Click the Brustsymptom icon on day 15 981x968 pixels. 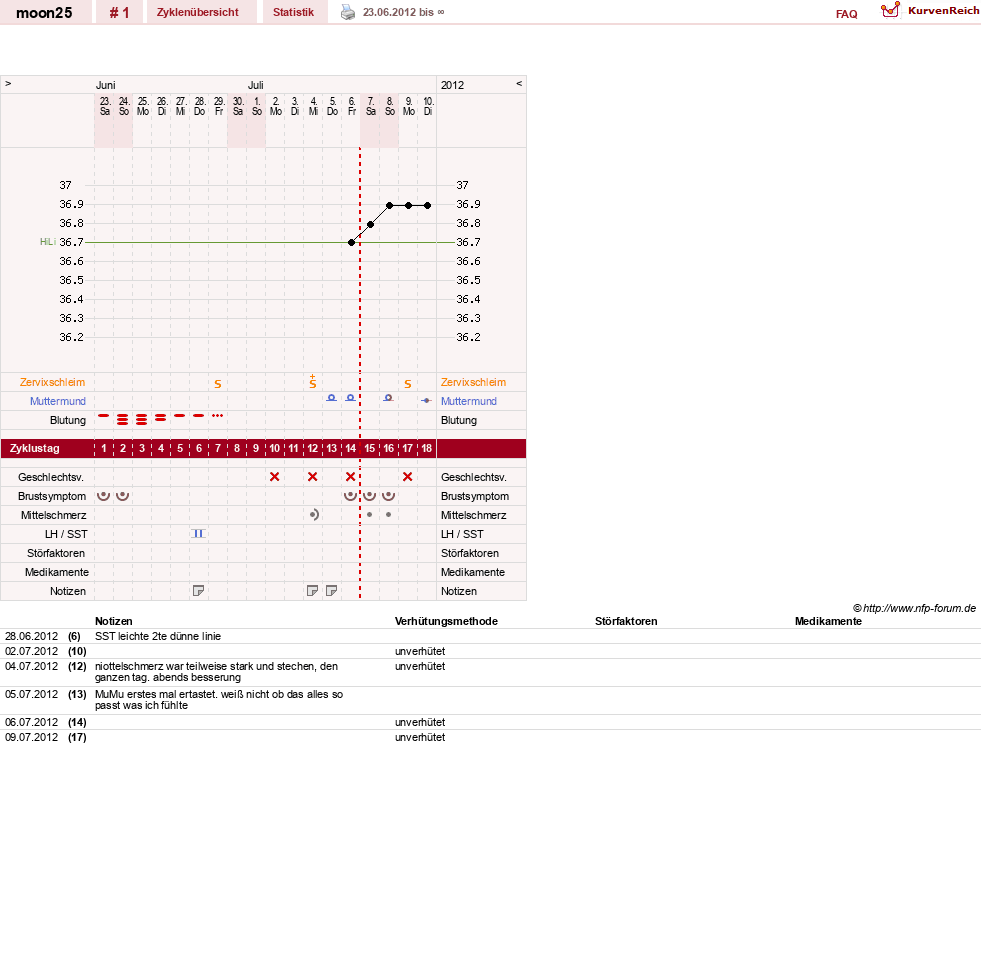[370, 496]
